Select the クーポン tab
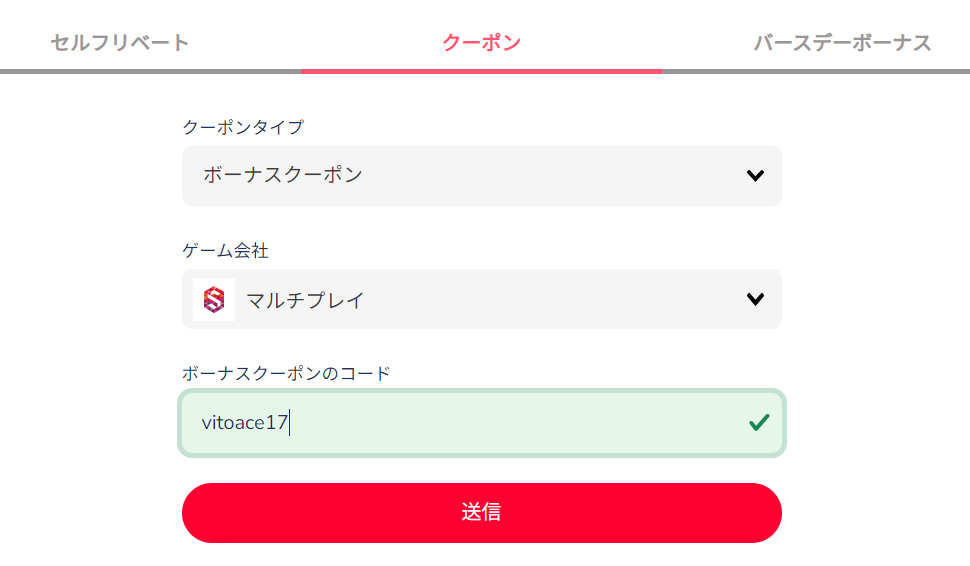970x566 pixels. click(x=481, y=43)
